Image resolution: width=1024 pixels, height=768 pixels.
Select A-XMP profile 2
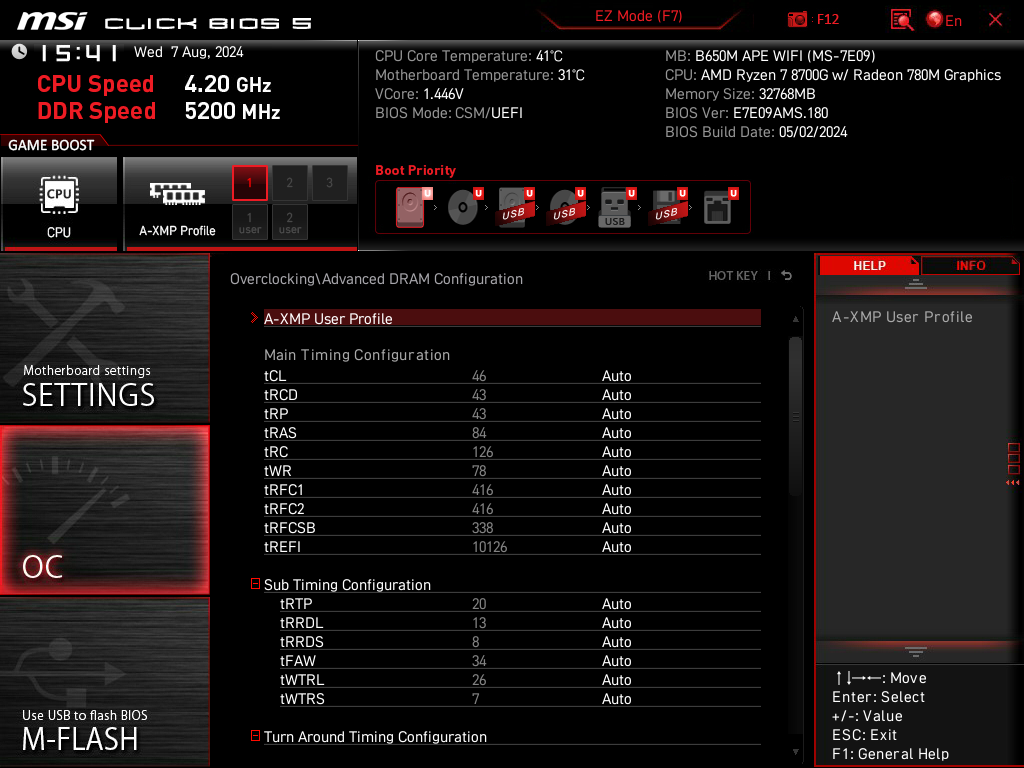(289, 182)
